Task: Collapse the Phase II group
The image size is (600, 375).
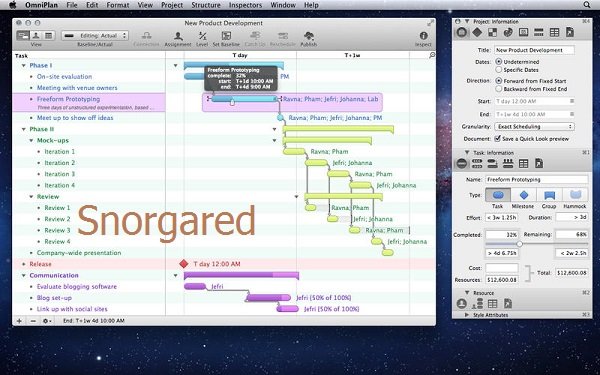Action: (x=24, y=129)
